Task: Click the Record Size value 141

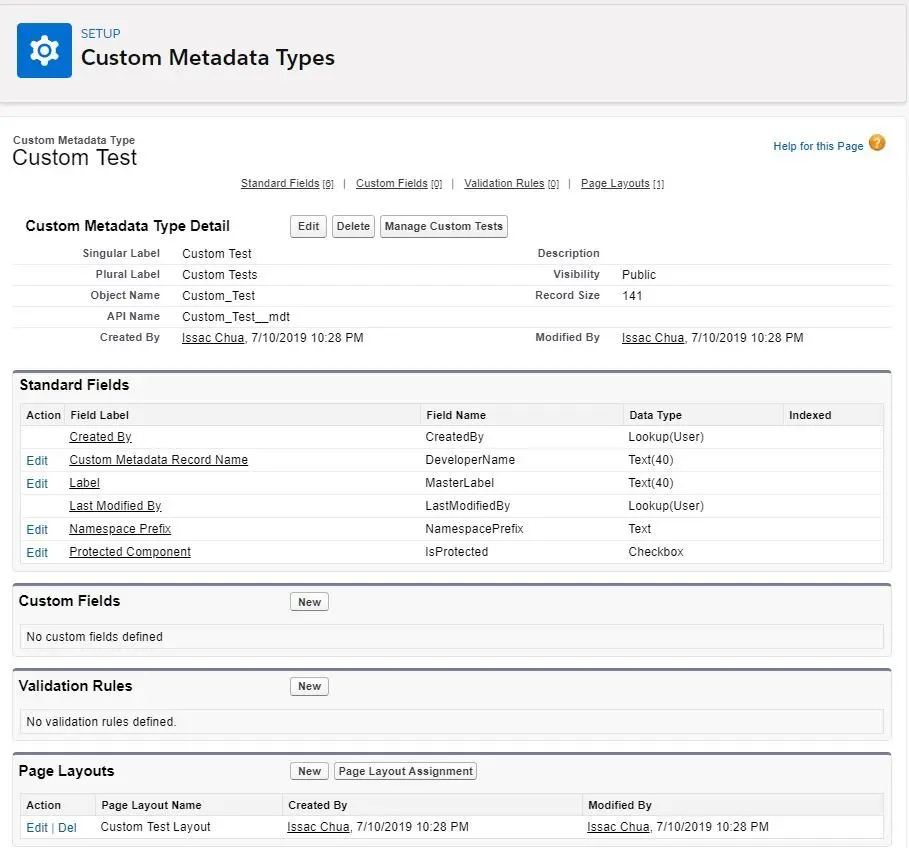Action: [x=632, y=296]
